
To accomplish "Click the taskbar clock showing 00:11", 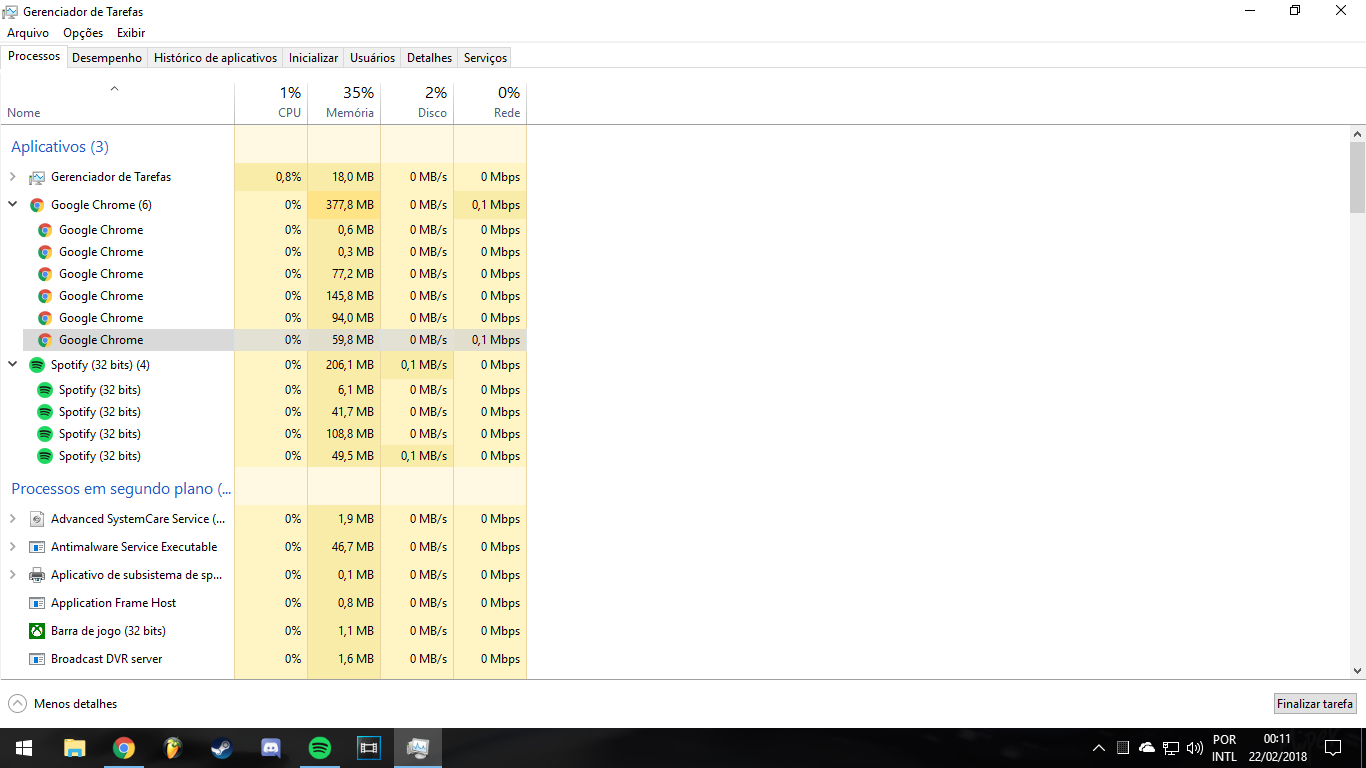I will pos(1278,748).
